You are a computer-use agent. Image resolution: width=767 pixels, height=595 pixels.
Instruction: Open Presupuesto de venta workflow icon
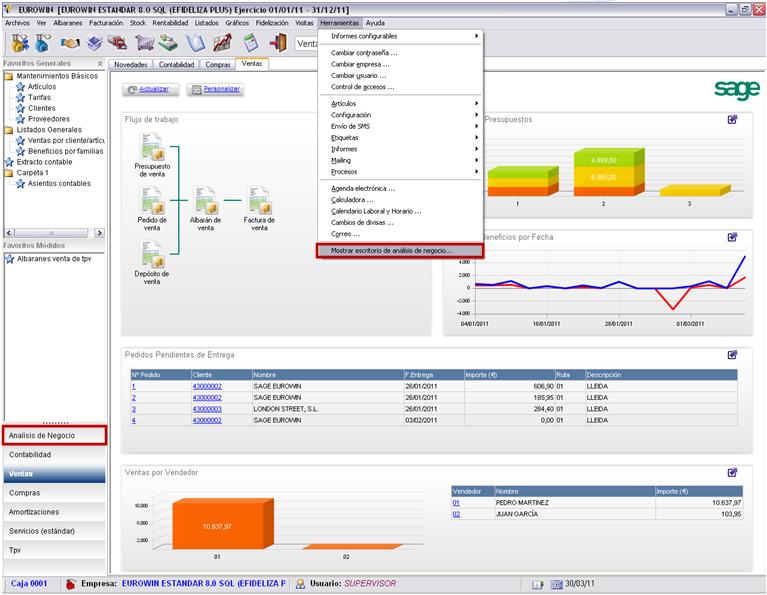(x=152, y=147)
